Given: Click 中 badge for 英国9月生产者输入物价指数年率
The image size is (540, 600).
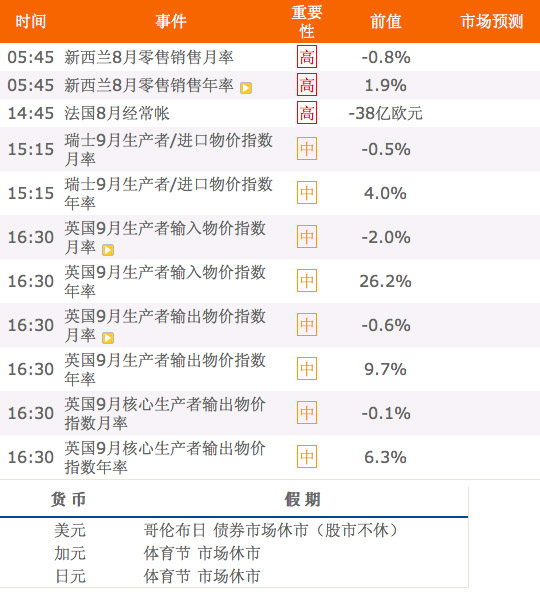Looking at the screenshot, I should pyautogui.click(x=307, y=280).
